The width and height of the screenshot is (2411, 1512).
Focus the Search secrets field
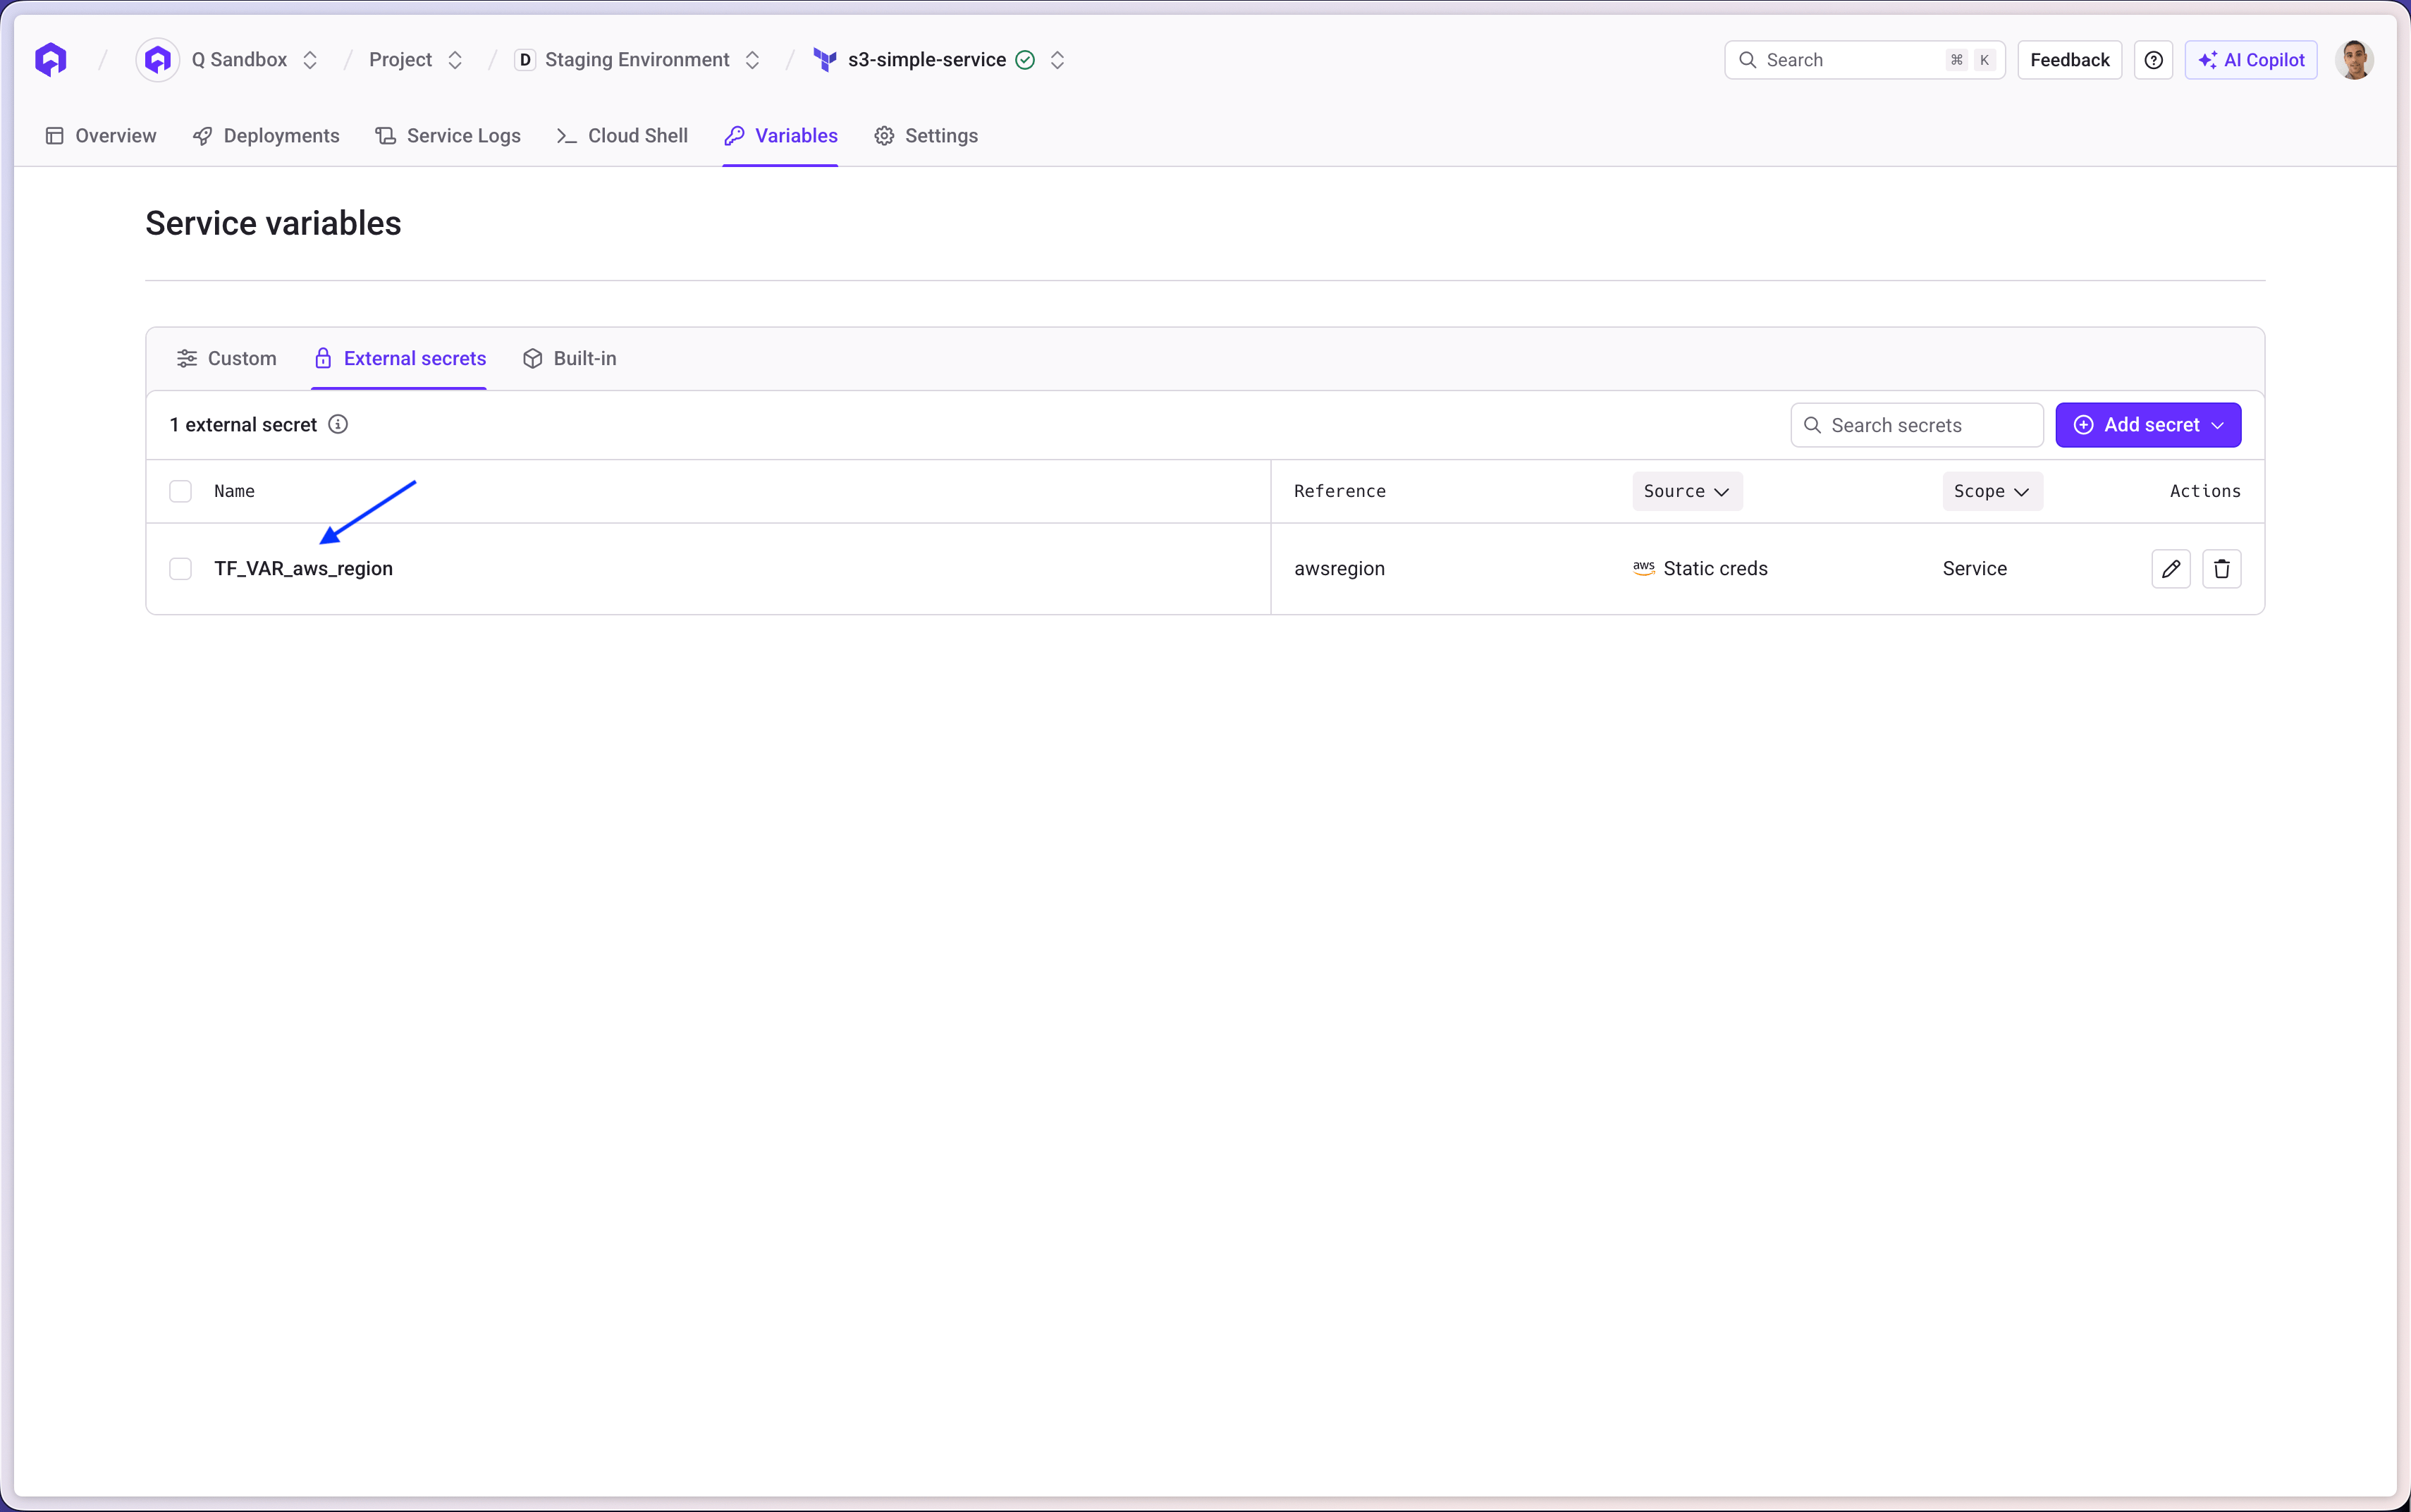(x=1916, y=425)
